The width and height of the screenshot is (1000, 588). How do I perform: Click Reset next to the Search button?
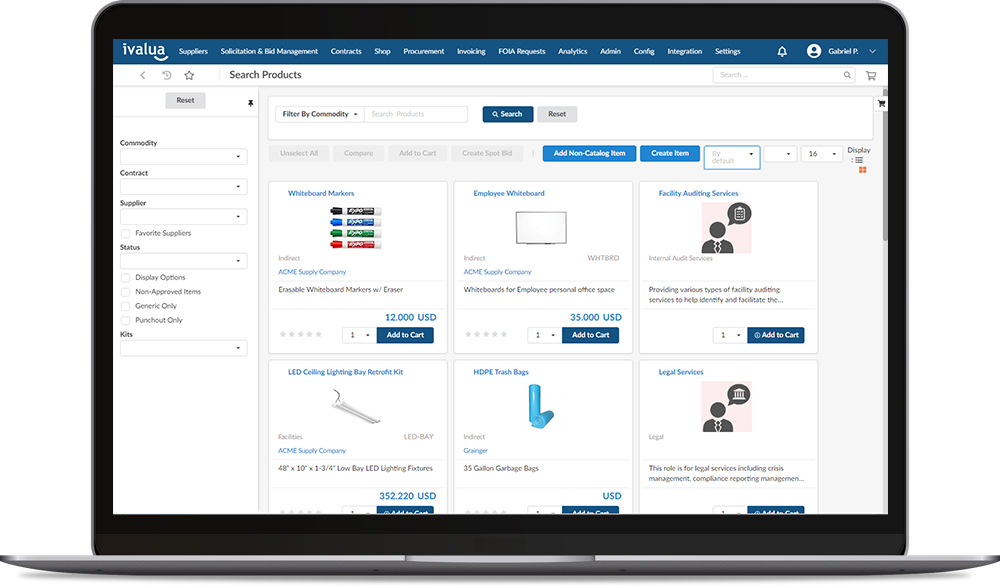point(557,114)
